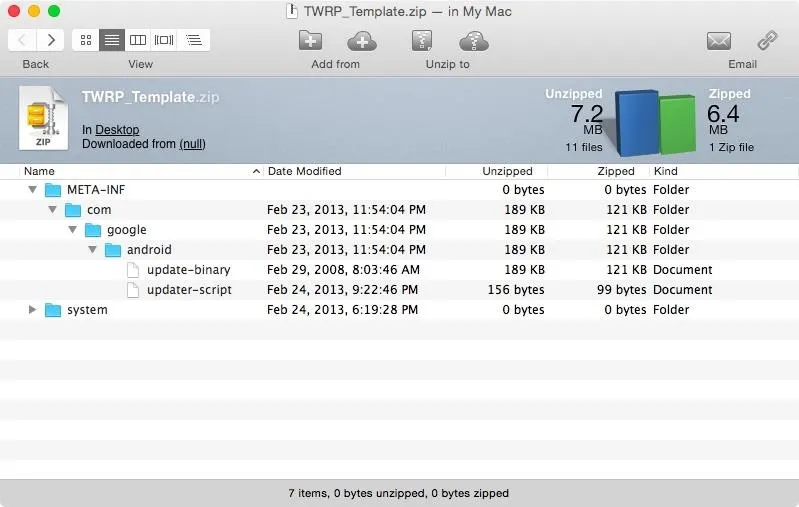Image resolution: width=799 pixels, height=507 pixels.
Task: Click the Feb 29, 2008 date cell
Action: tap(343, 270)
